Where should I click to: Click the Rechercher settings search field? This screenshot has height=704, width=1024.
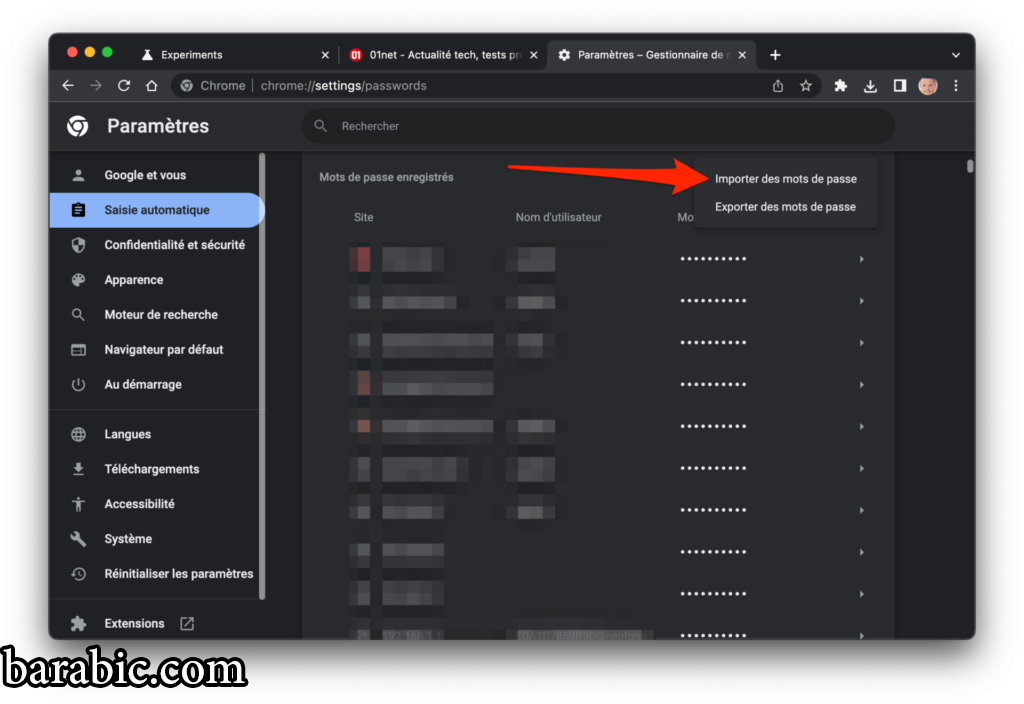tap(600, 126)
